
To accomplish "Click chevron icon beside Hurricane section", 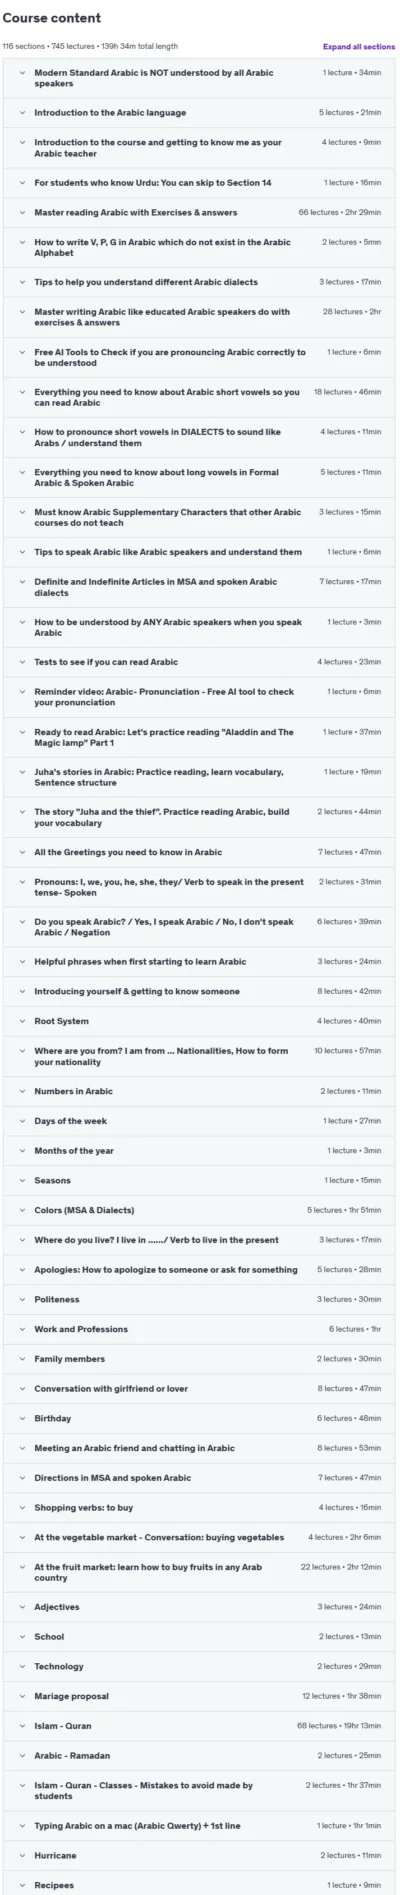I will 22,1855.
